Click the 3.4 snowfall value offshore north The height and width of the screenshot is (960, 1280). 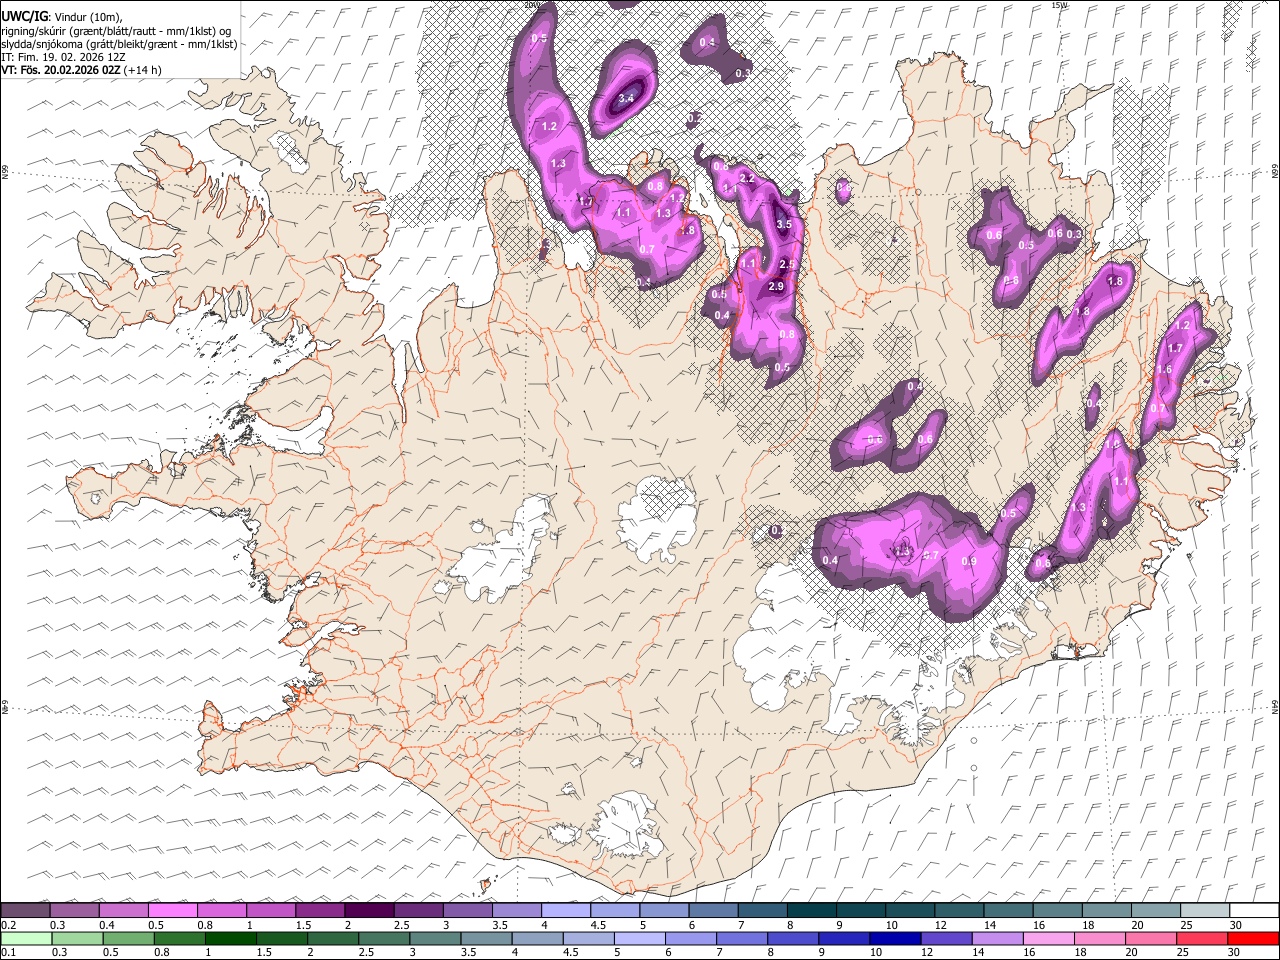pyautogui.click(x=627, y=98)
